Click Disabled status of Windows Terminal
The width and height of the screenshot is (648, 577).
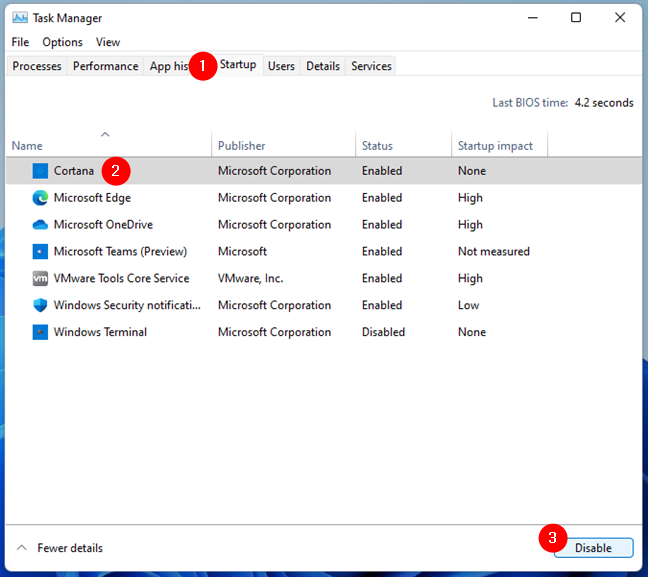coord(383,332)
